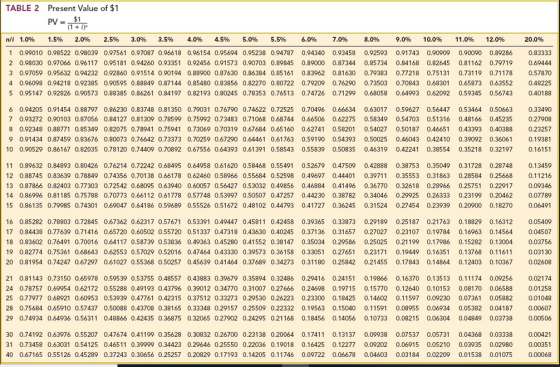Select 0.99010 in row 1, 1.0% column
This screenshot has height=367, width=560.
click(31, 52)
